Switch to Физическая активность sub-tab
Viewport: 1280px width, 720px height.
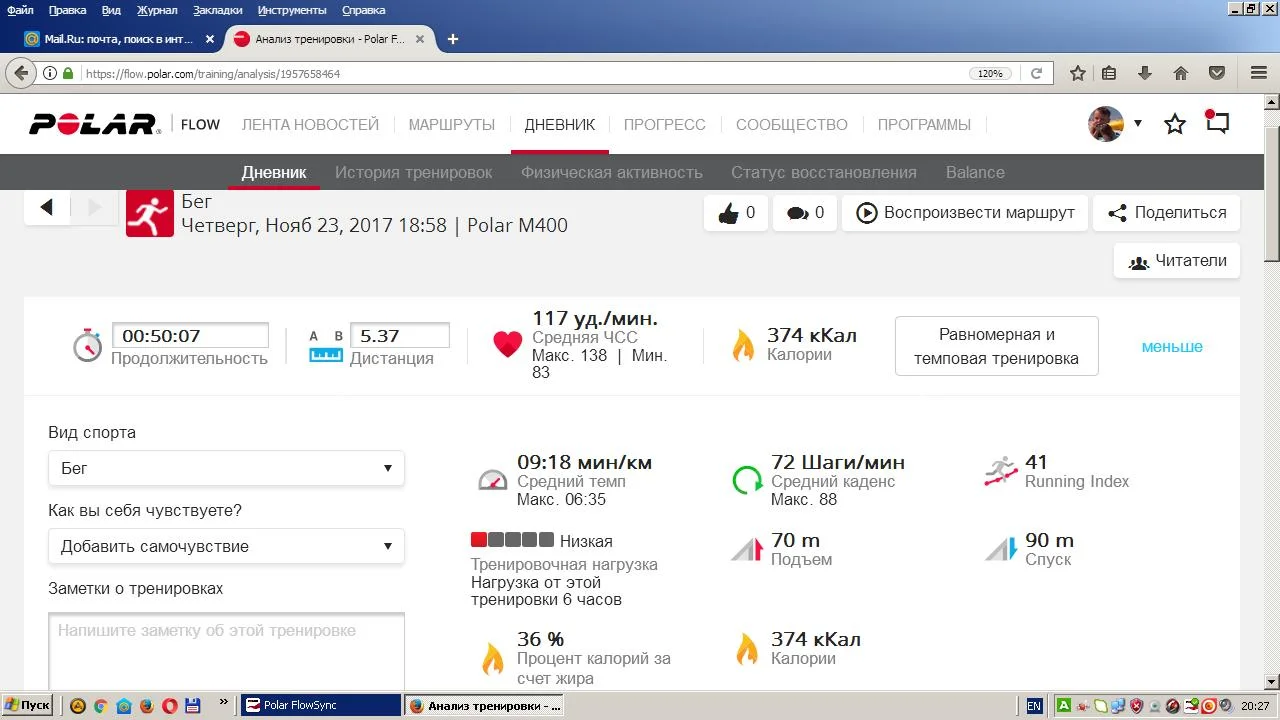coord(612,172)
